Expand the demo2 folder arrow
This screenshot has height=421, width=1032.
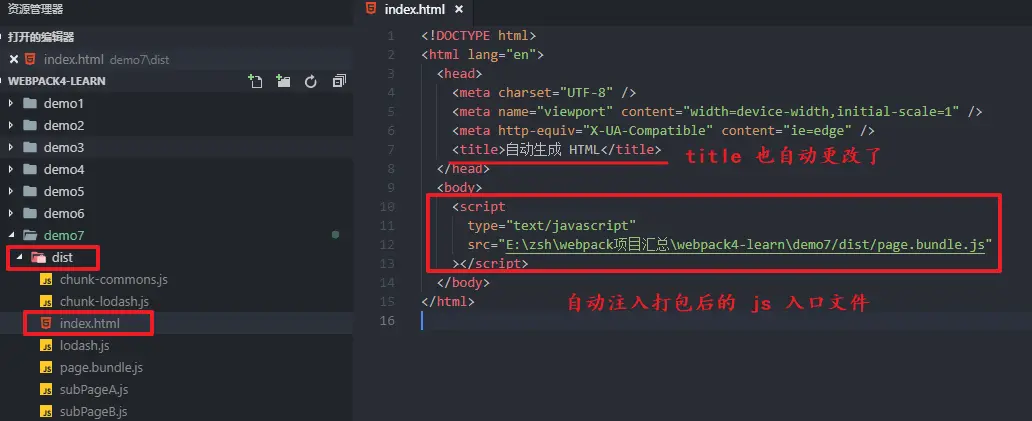pos(11,125)
